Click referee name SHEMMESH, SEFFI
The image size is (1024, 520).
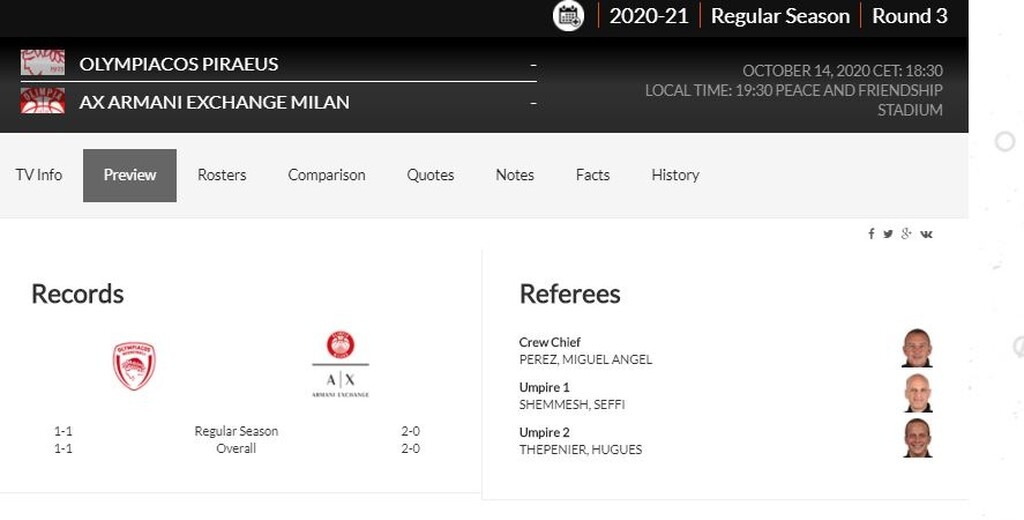point(572,404)
